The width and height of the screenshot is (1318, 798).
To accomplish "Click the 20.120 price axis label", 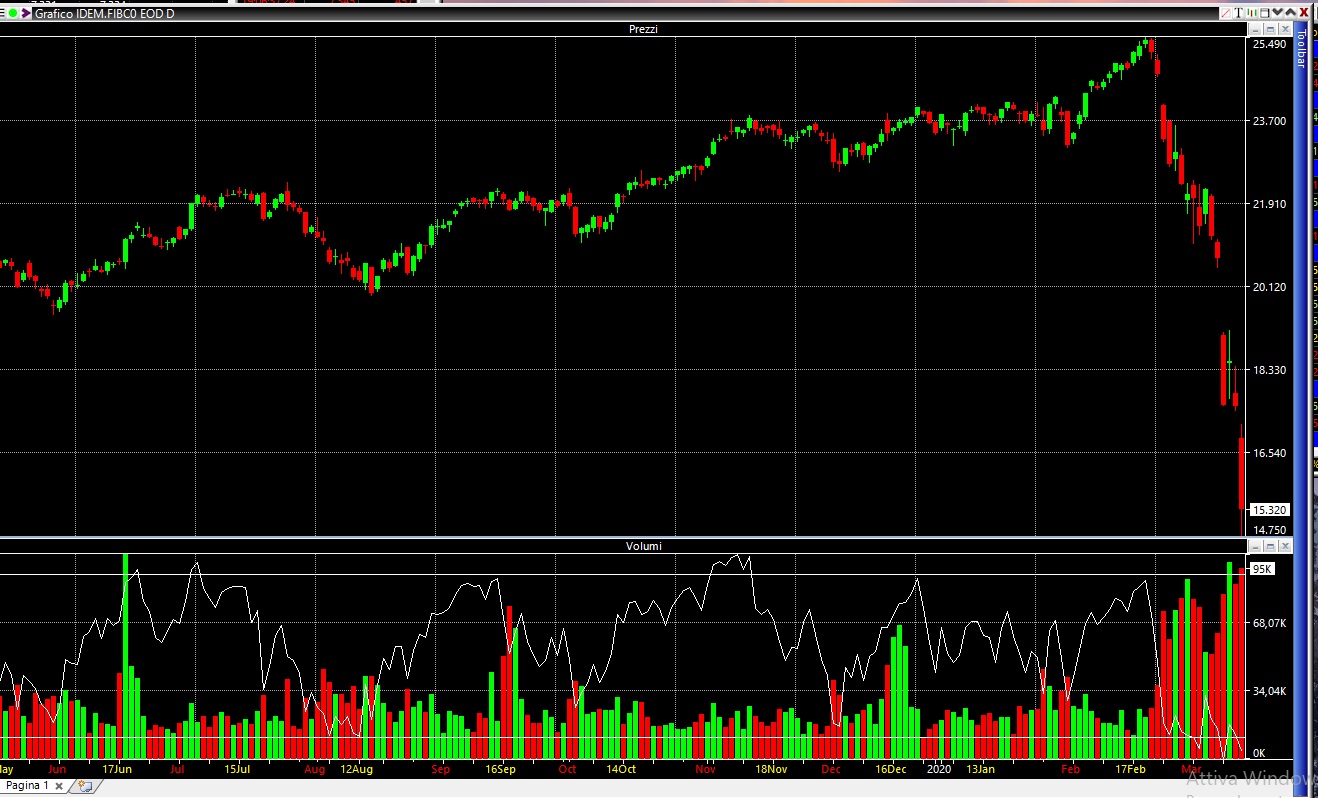I will pyautogui.click(x=1269, y=287).
